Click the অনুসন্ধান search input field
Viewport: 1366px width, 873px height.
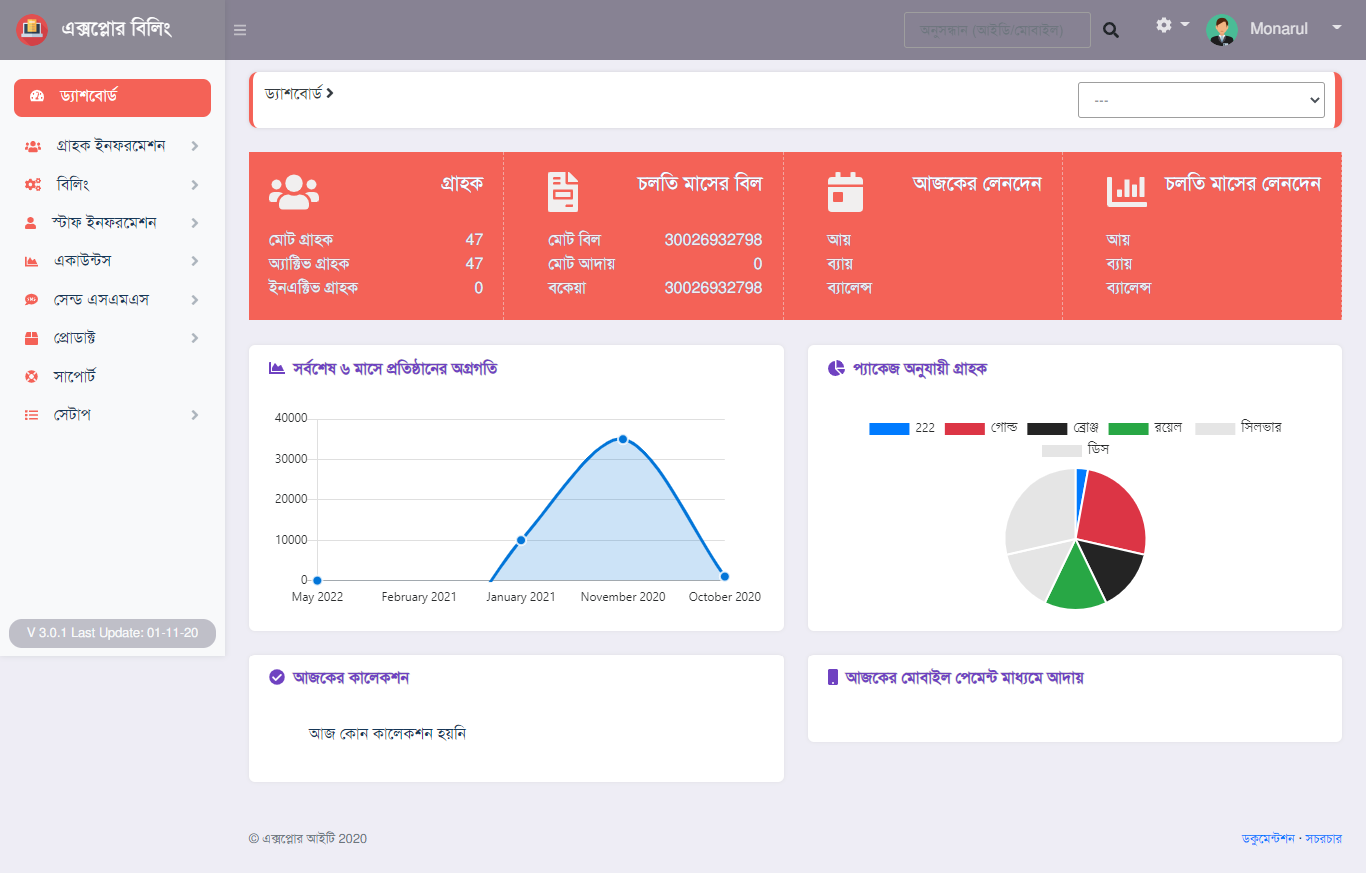997,30
